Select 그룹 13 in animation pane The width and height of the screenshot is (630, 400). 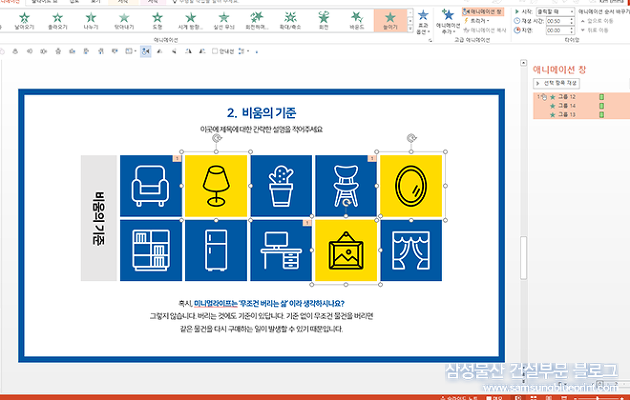coord(581,114)
